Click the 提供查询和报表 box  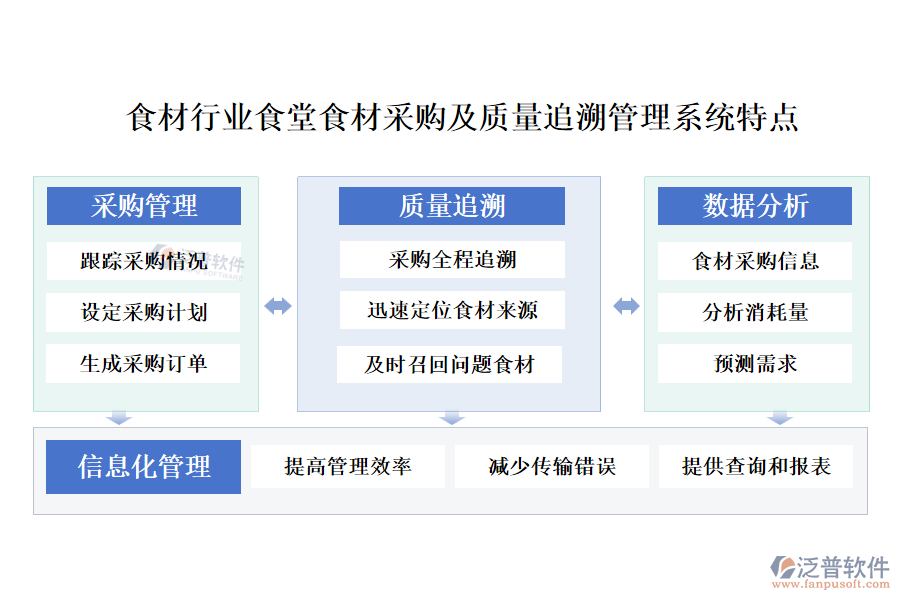pos(756,467)
